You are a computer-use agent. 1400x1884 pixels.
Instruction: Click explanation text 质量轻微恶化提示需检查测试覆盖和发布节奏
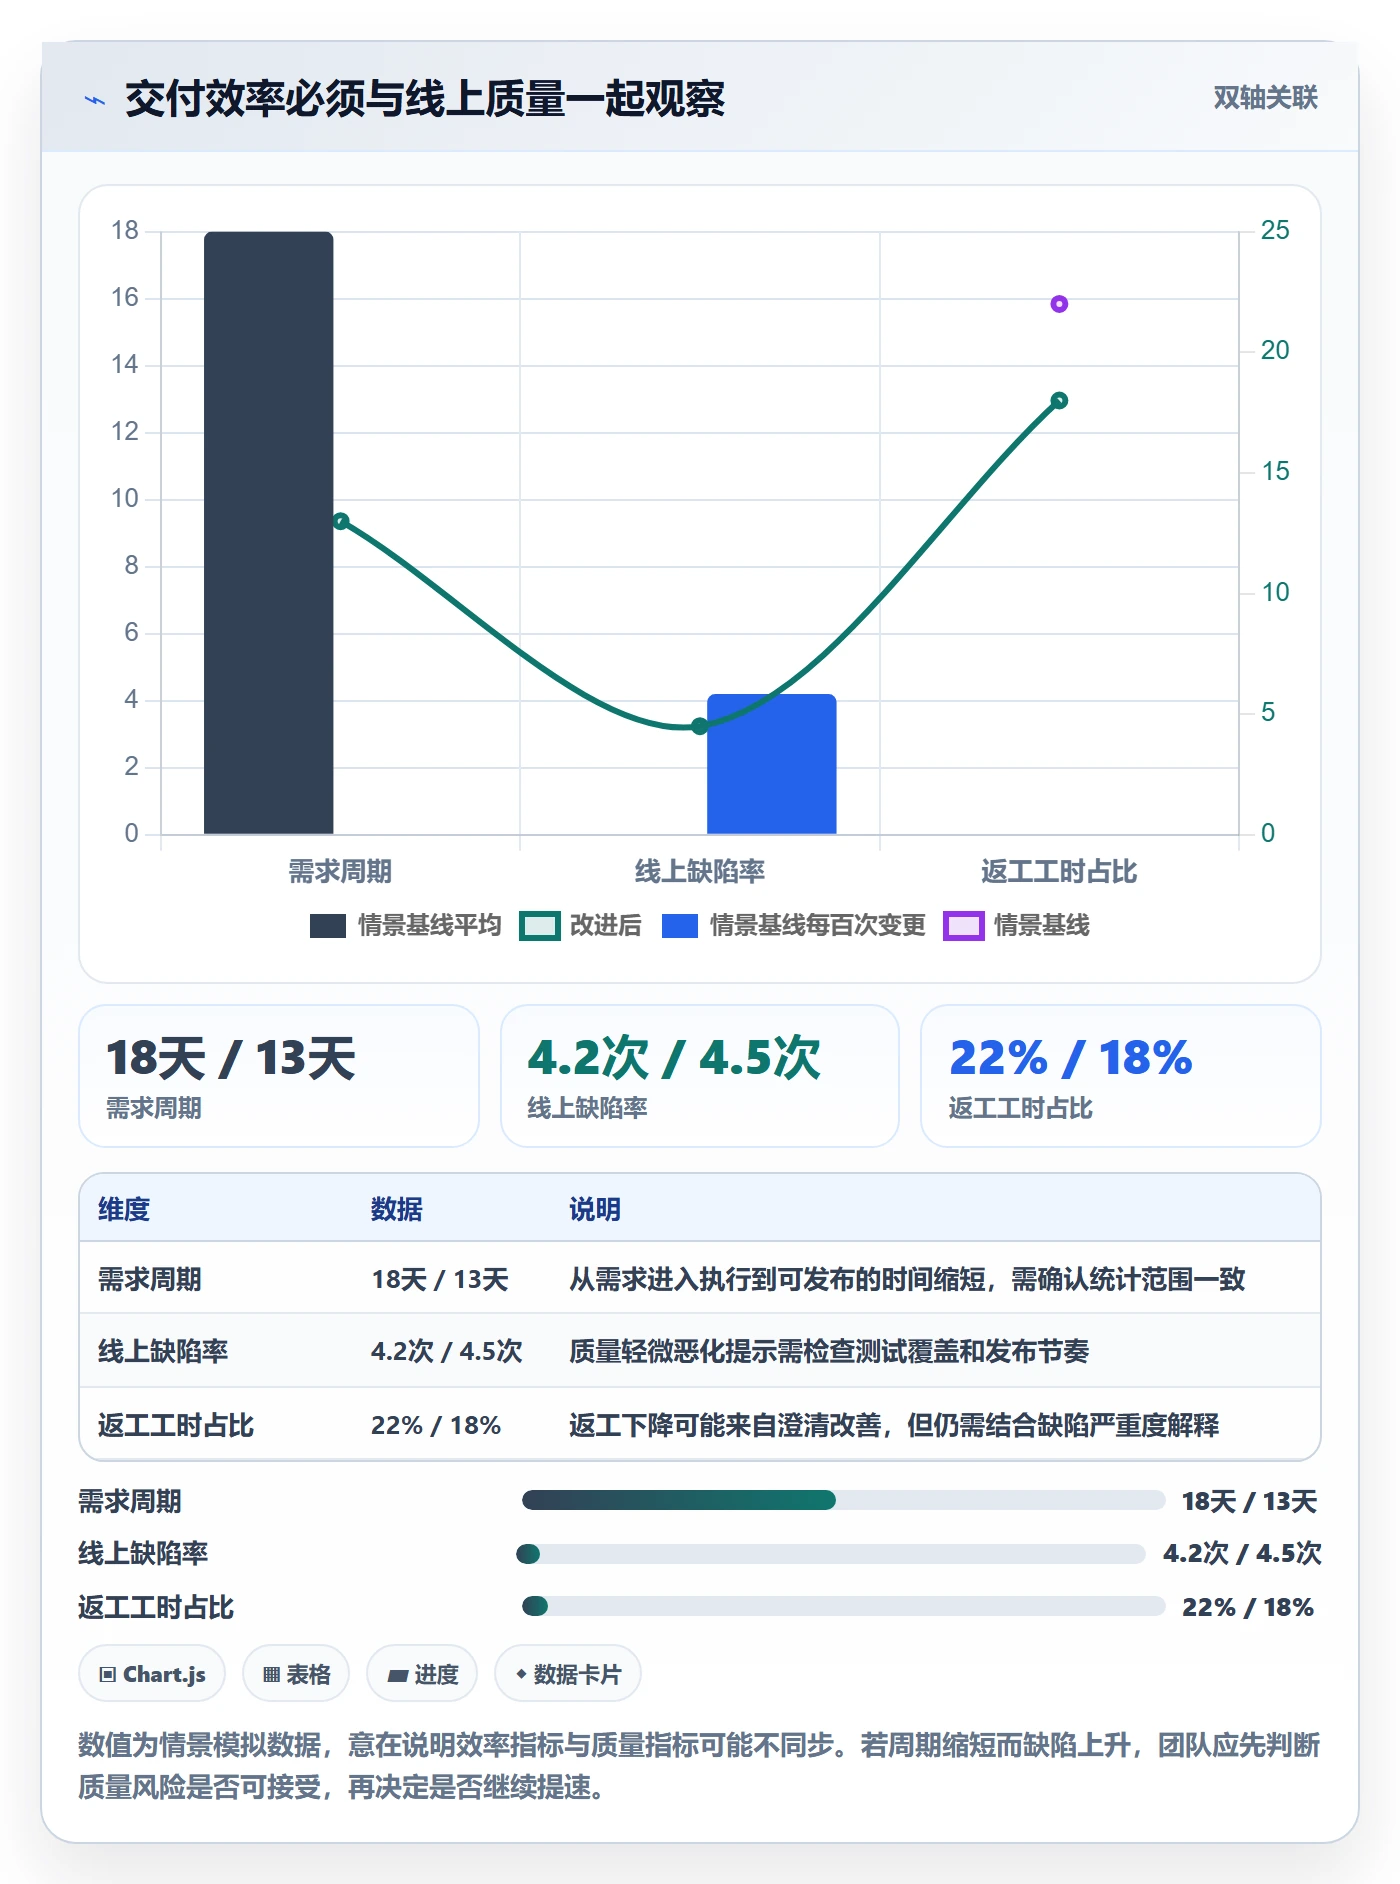tap(829, 1351)
